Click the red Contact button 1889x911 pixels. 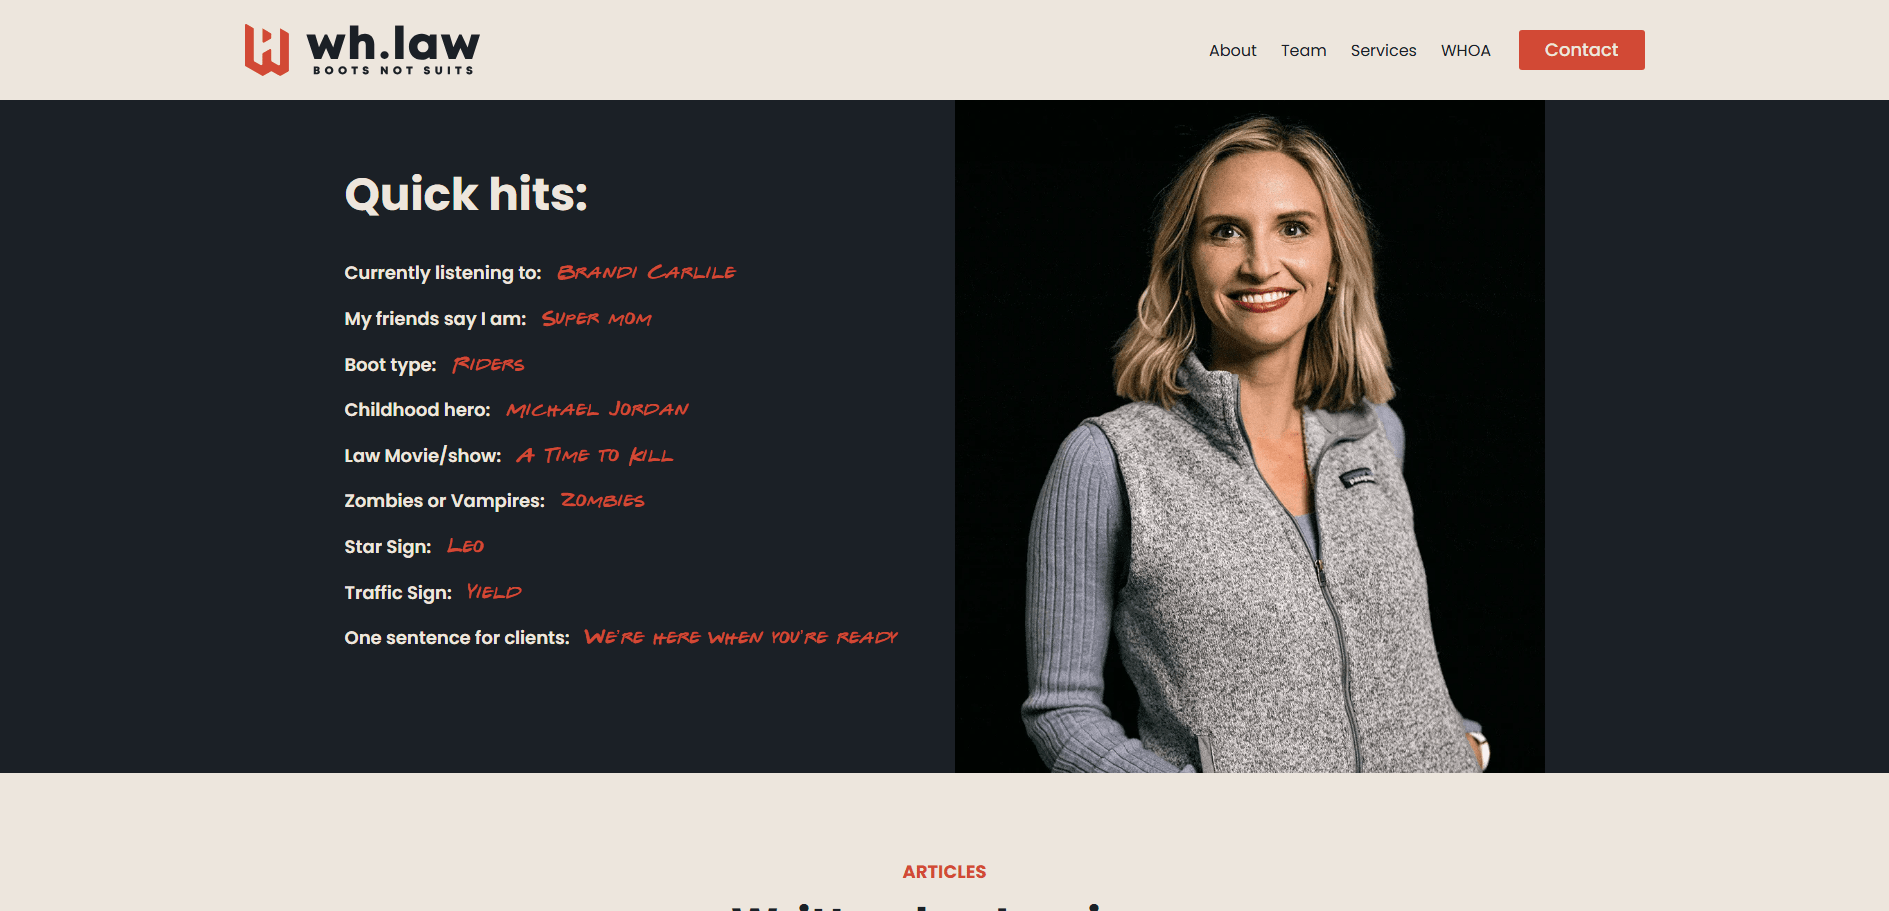pos(1581,50)
